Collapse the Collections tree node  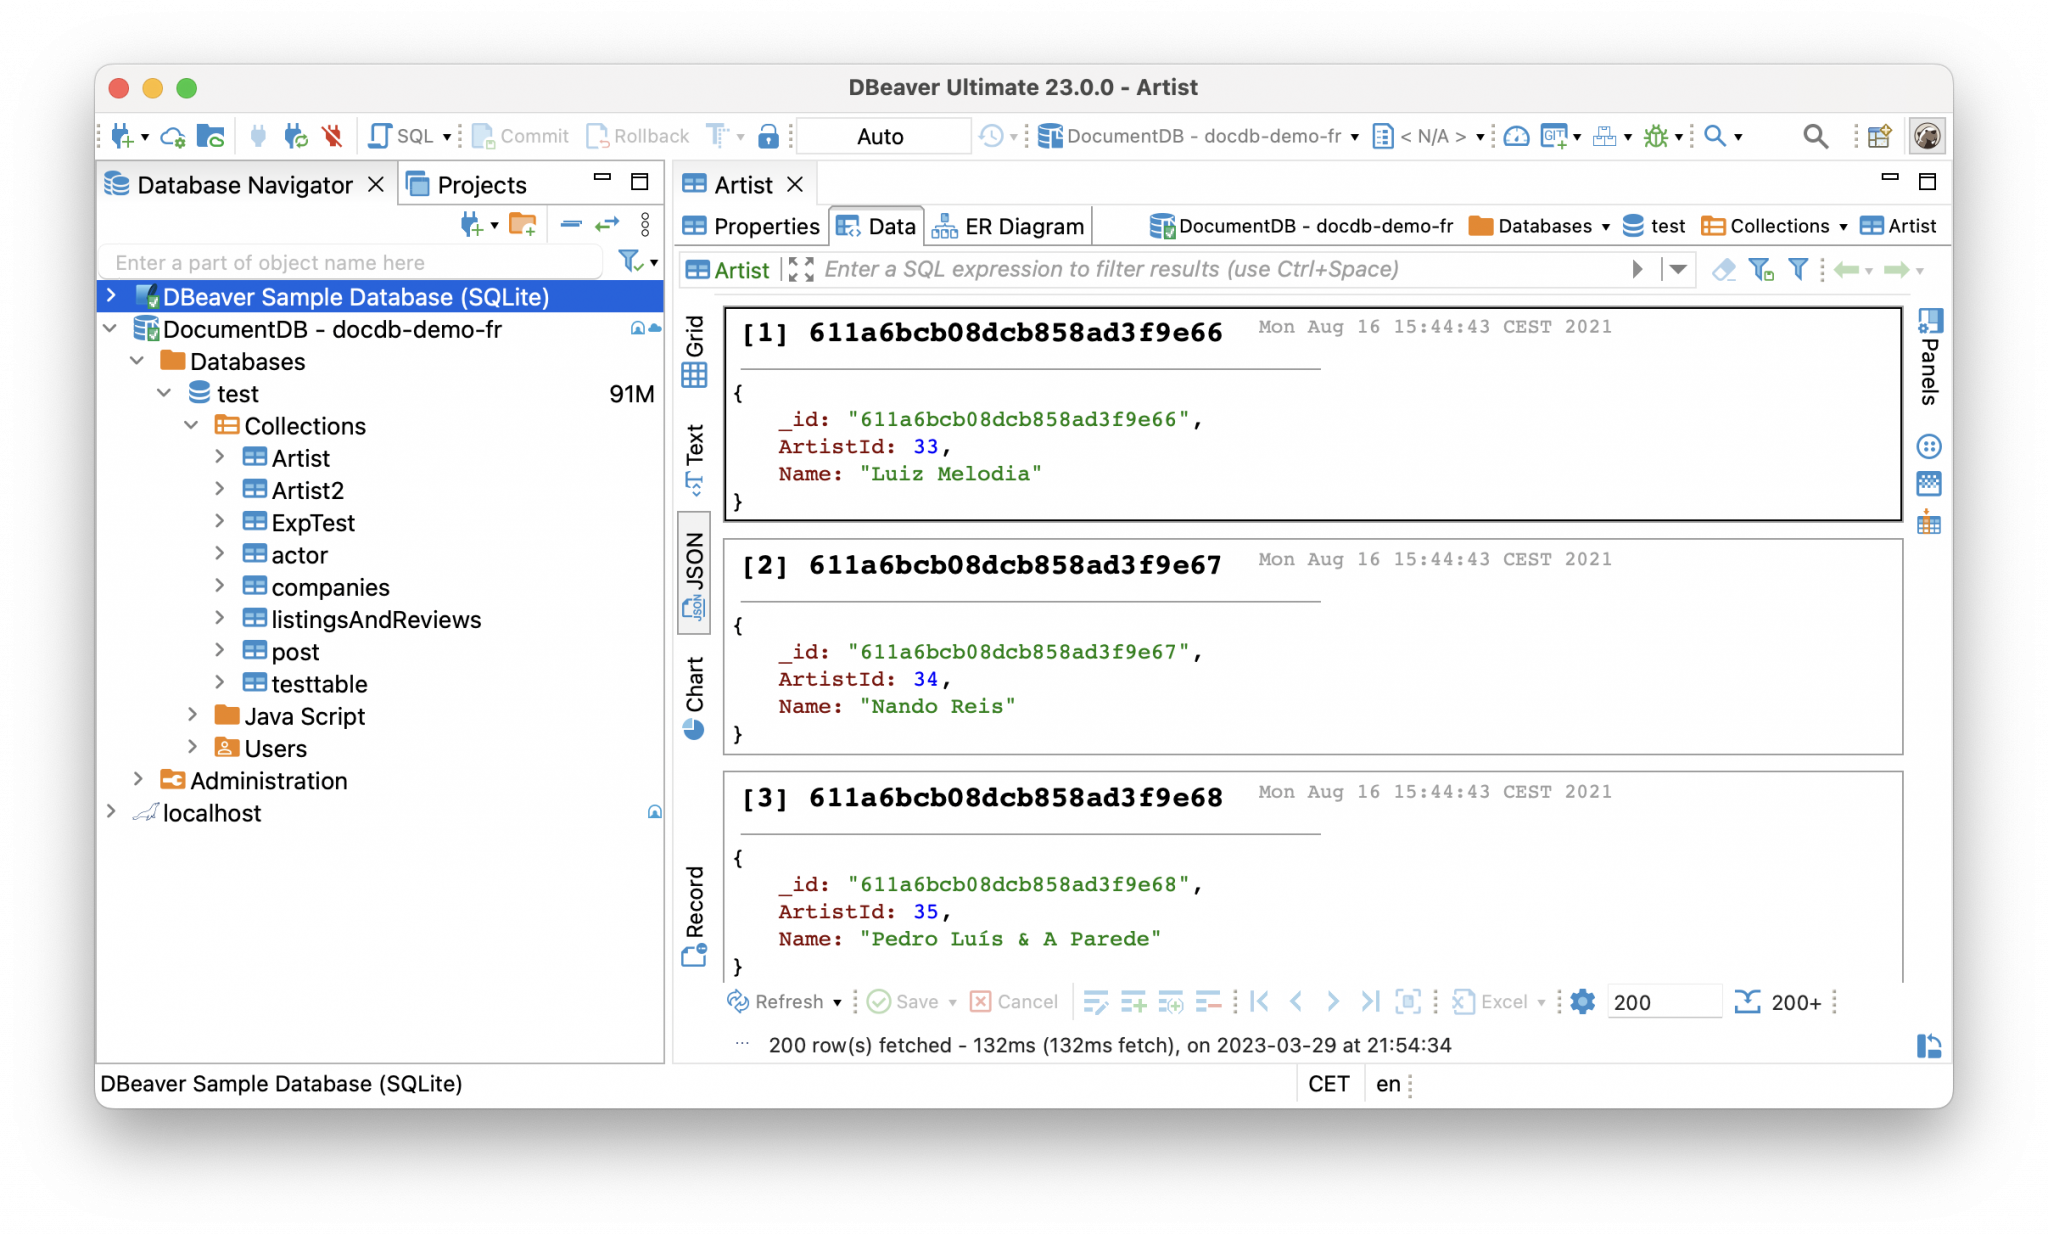(192, 425)
